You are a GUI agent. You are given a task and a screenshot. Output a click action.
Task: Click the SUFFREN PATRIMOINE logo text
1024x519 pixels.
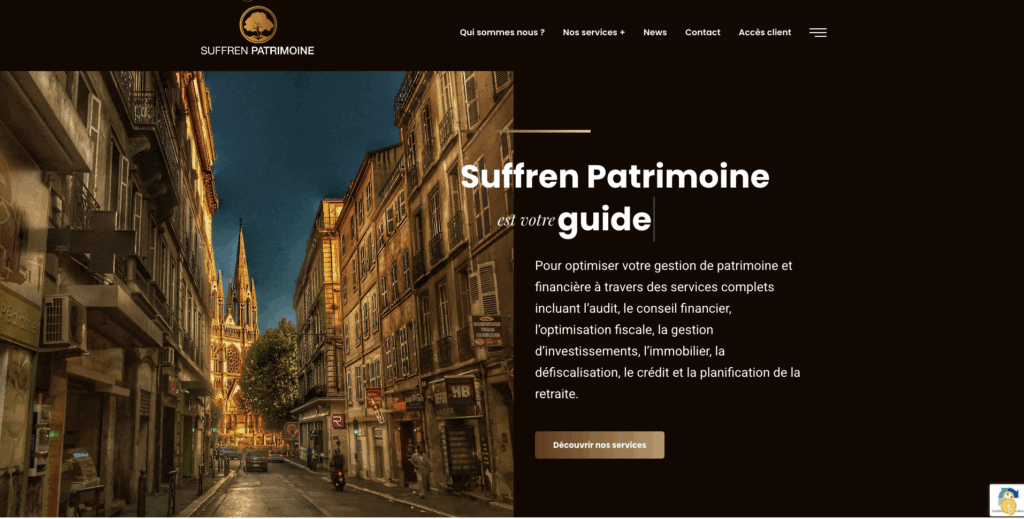pyautogui.click(x=257, y=51)
